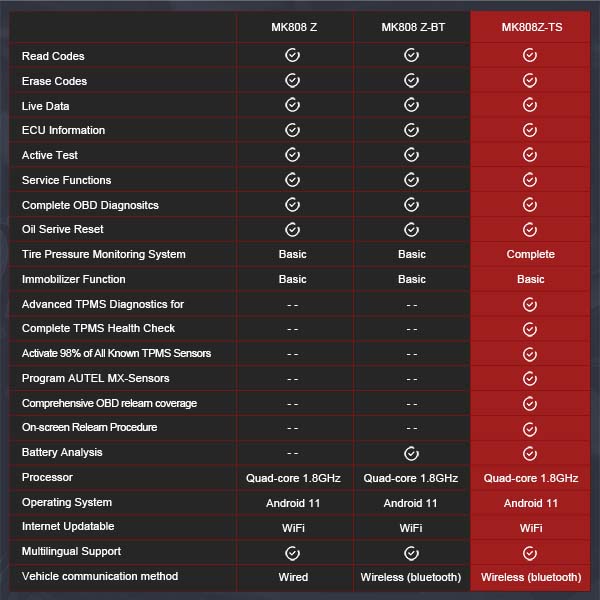Select the MK808 Z column header
The width and height of the screenshot is (600, 600).
294,28
